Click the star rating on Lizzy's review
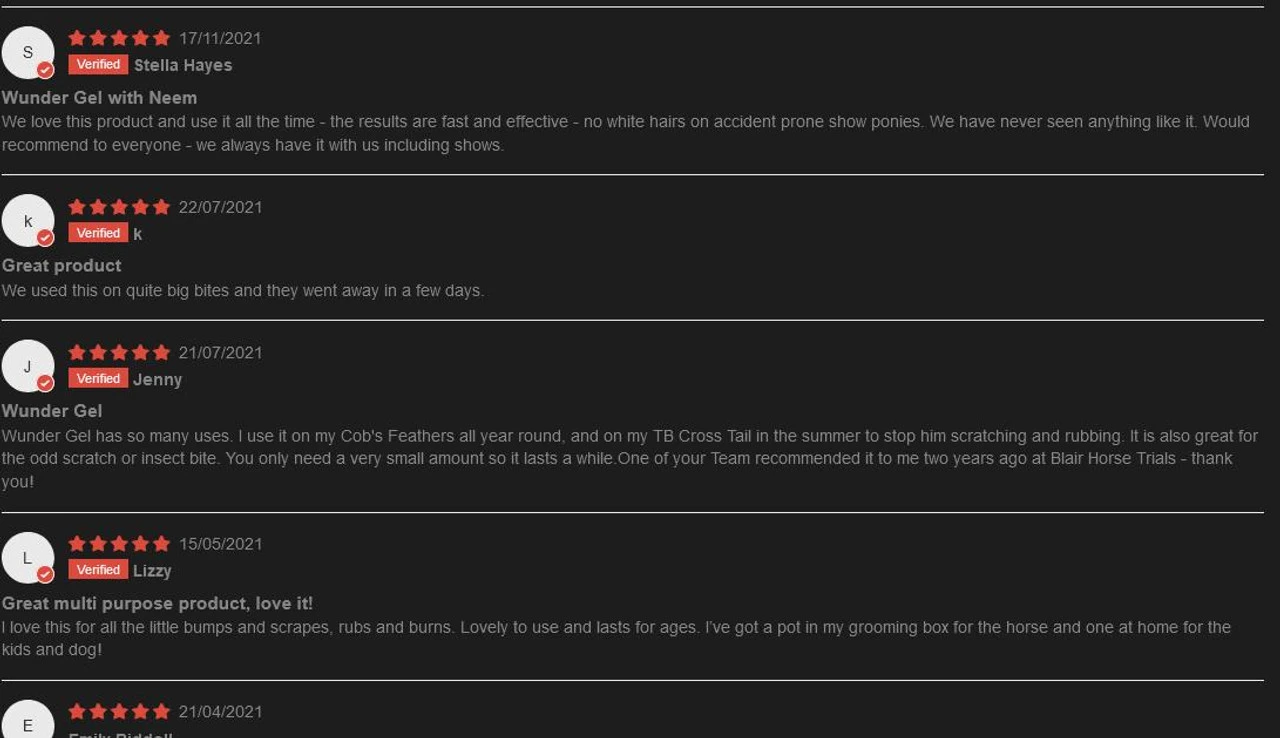The height and width of the screenshot is (738, 1280). click(119, 543)
